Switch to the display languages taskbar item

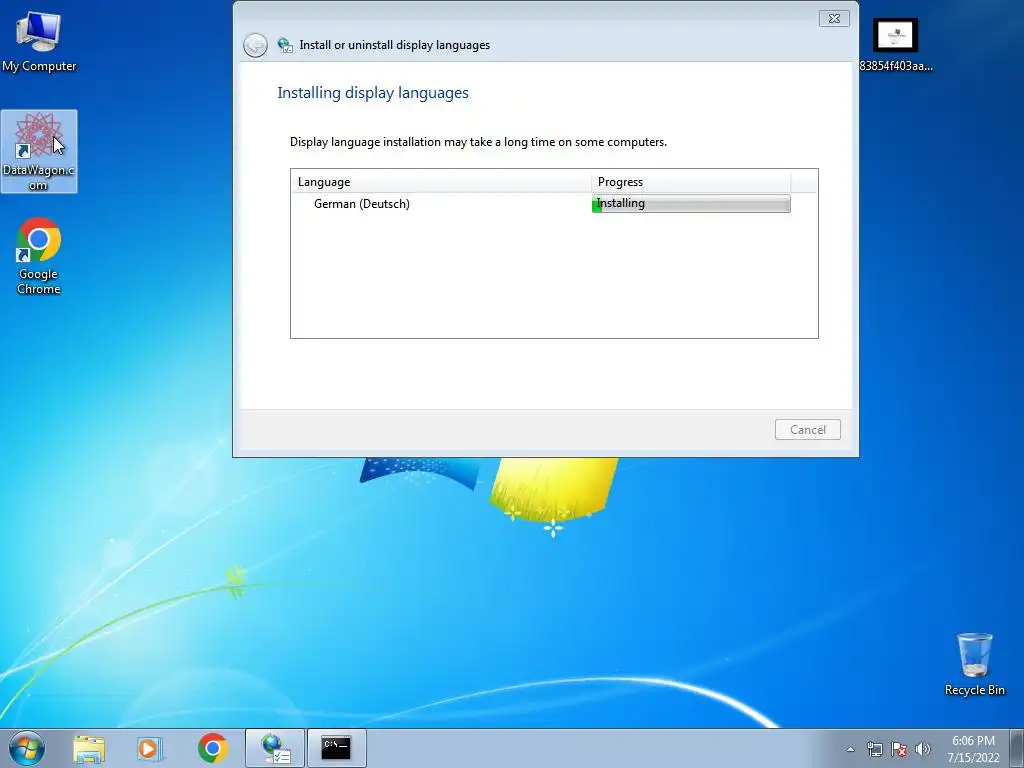pos(275,748)
